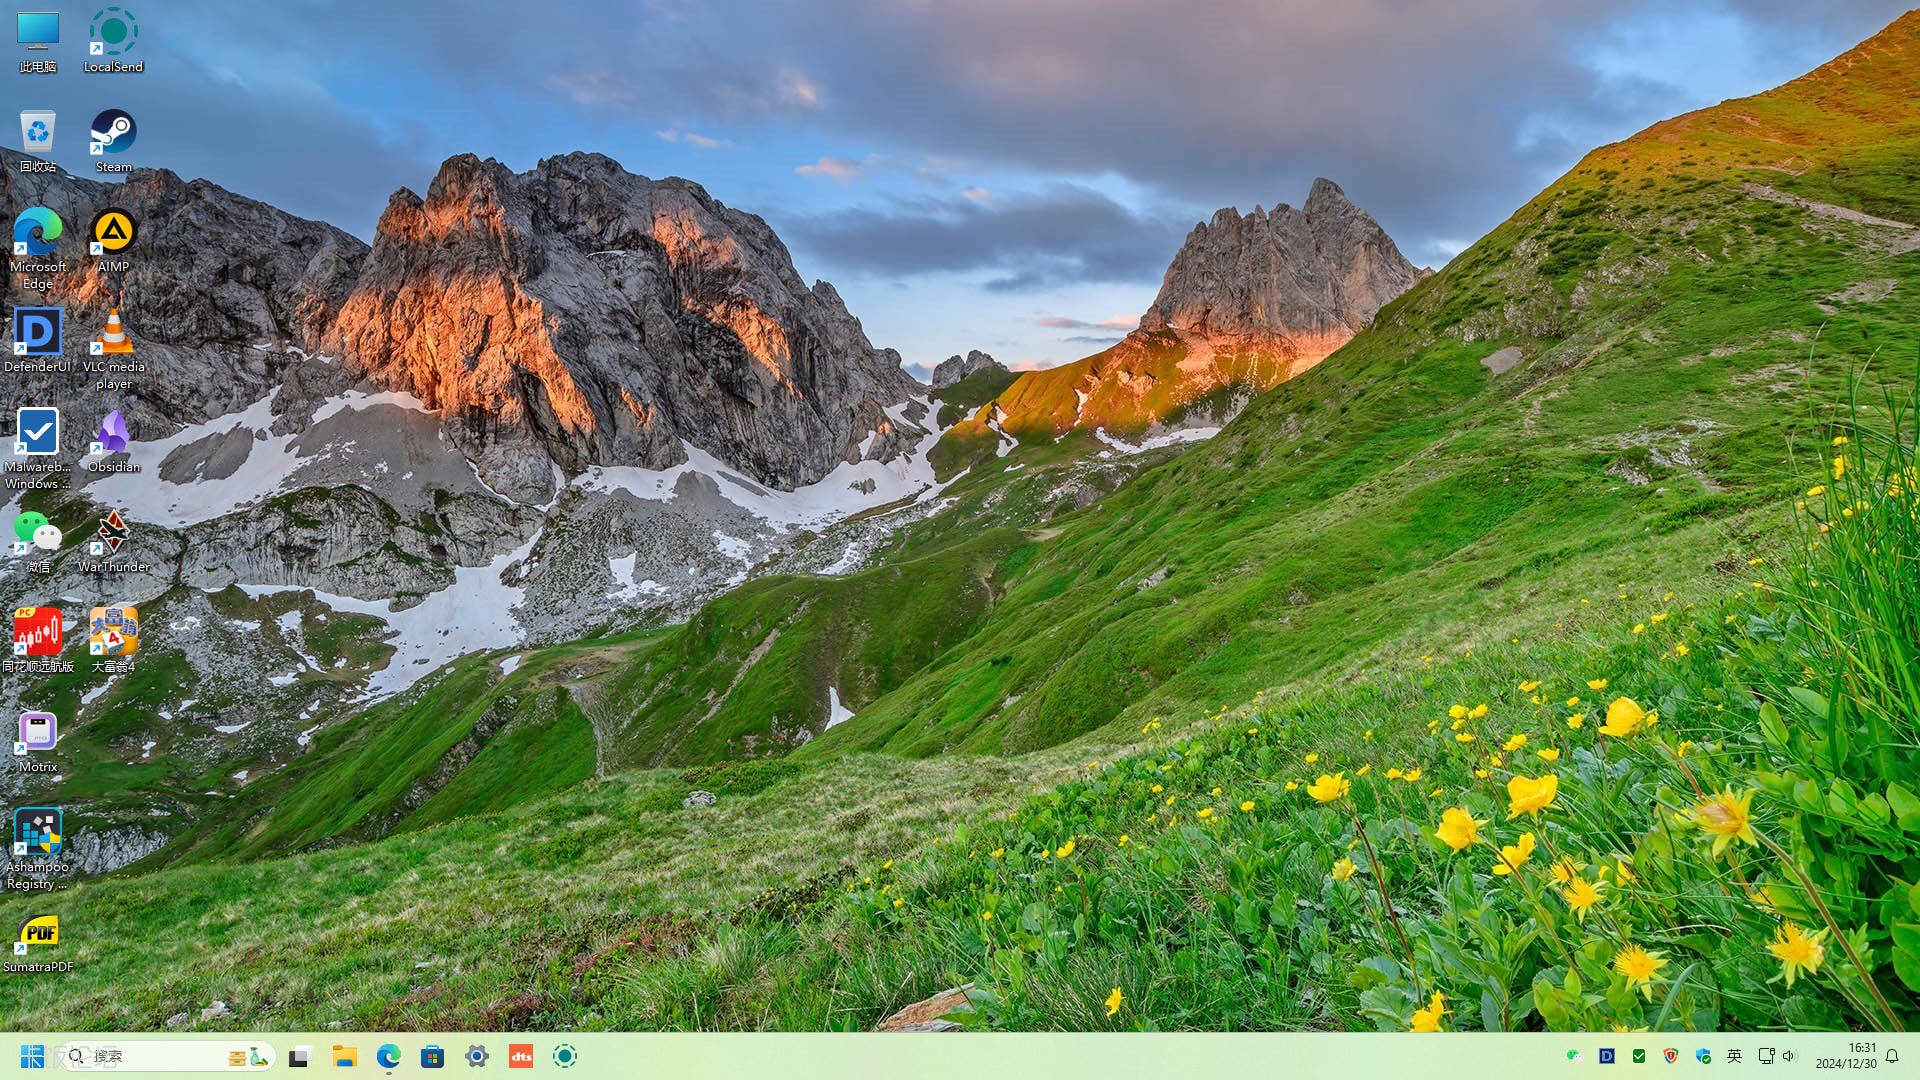Select the VLC media player shortcut

point(113,349)
